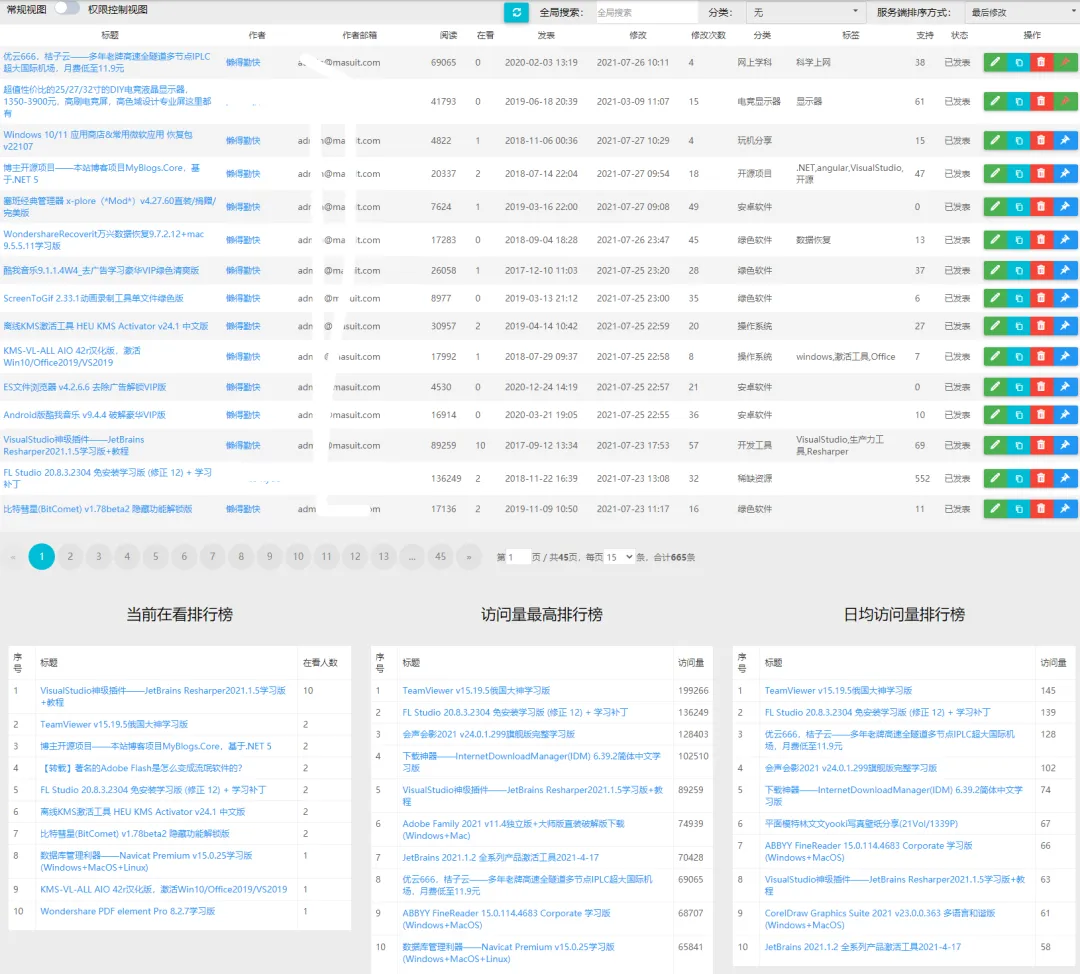Jump to last page 45

(x=441, y=557)
